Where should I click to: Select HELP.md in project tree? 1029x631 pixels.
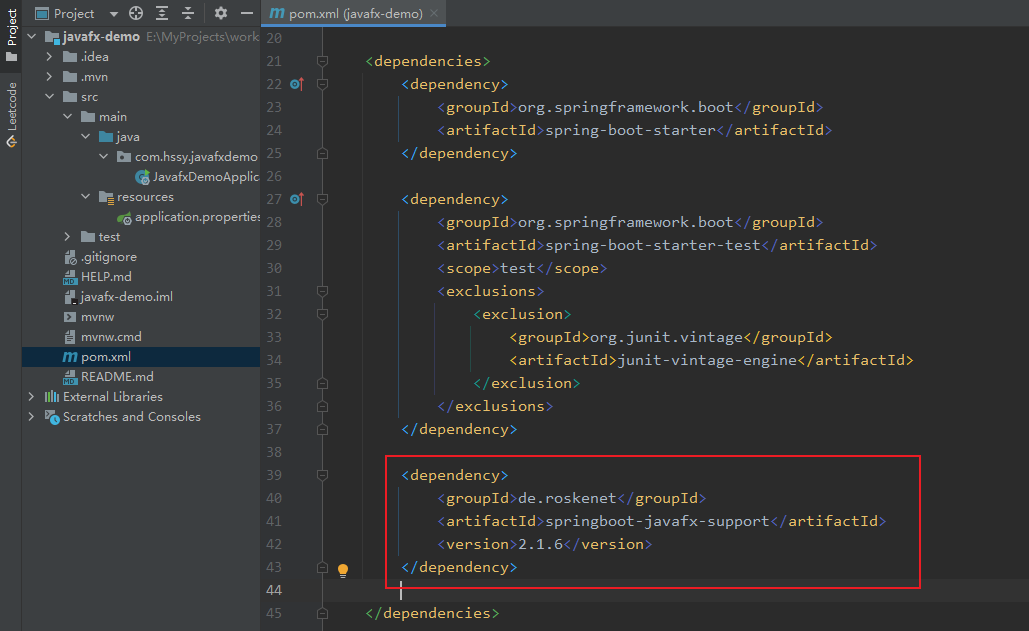pyautogui.click(x=106, y=277)
